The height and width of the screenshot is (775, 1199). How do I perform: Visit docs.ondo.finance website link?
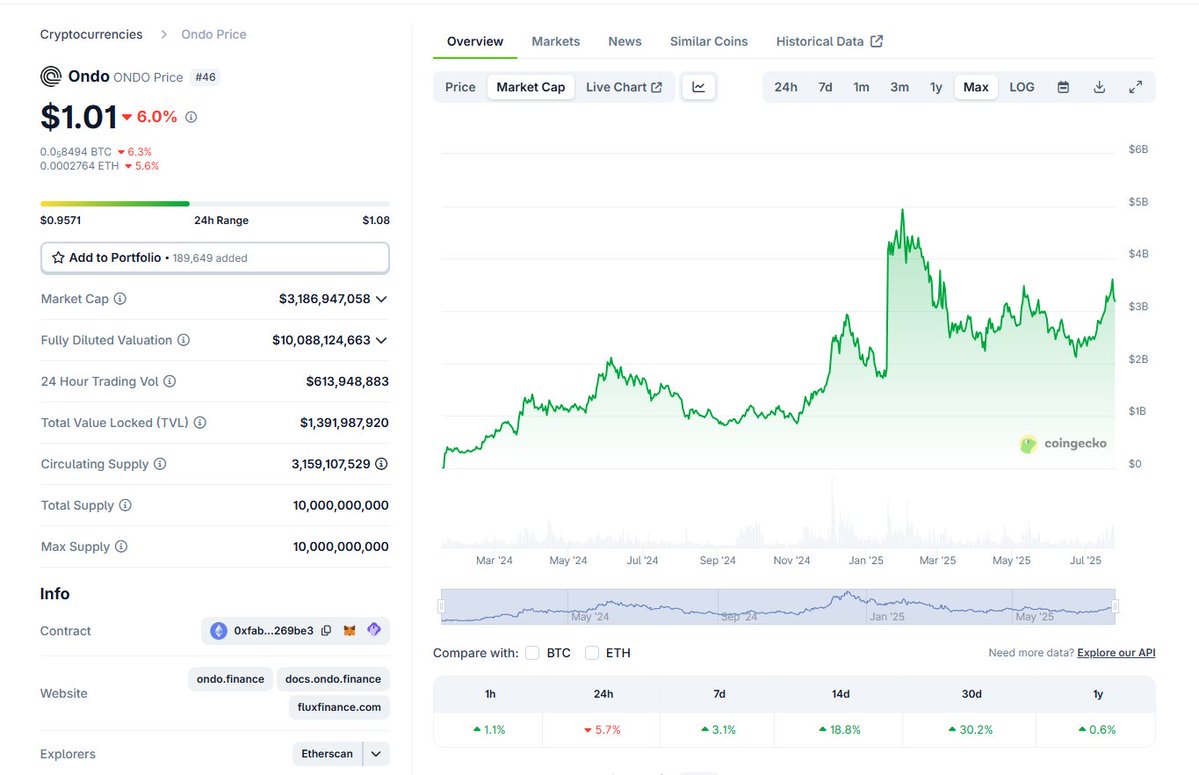point(333,679)
